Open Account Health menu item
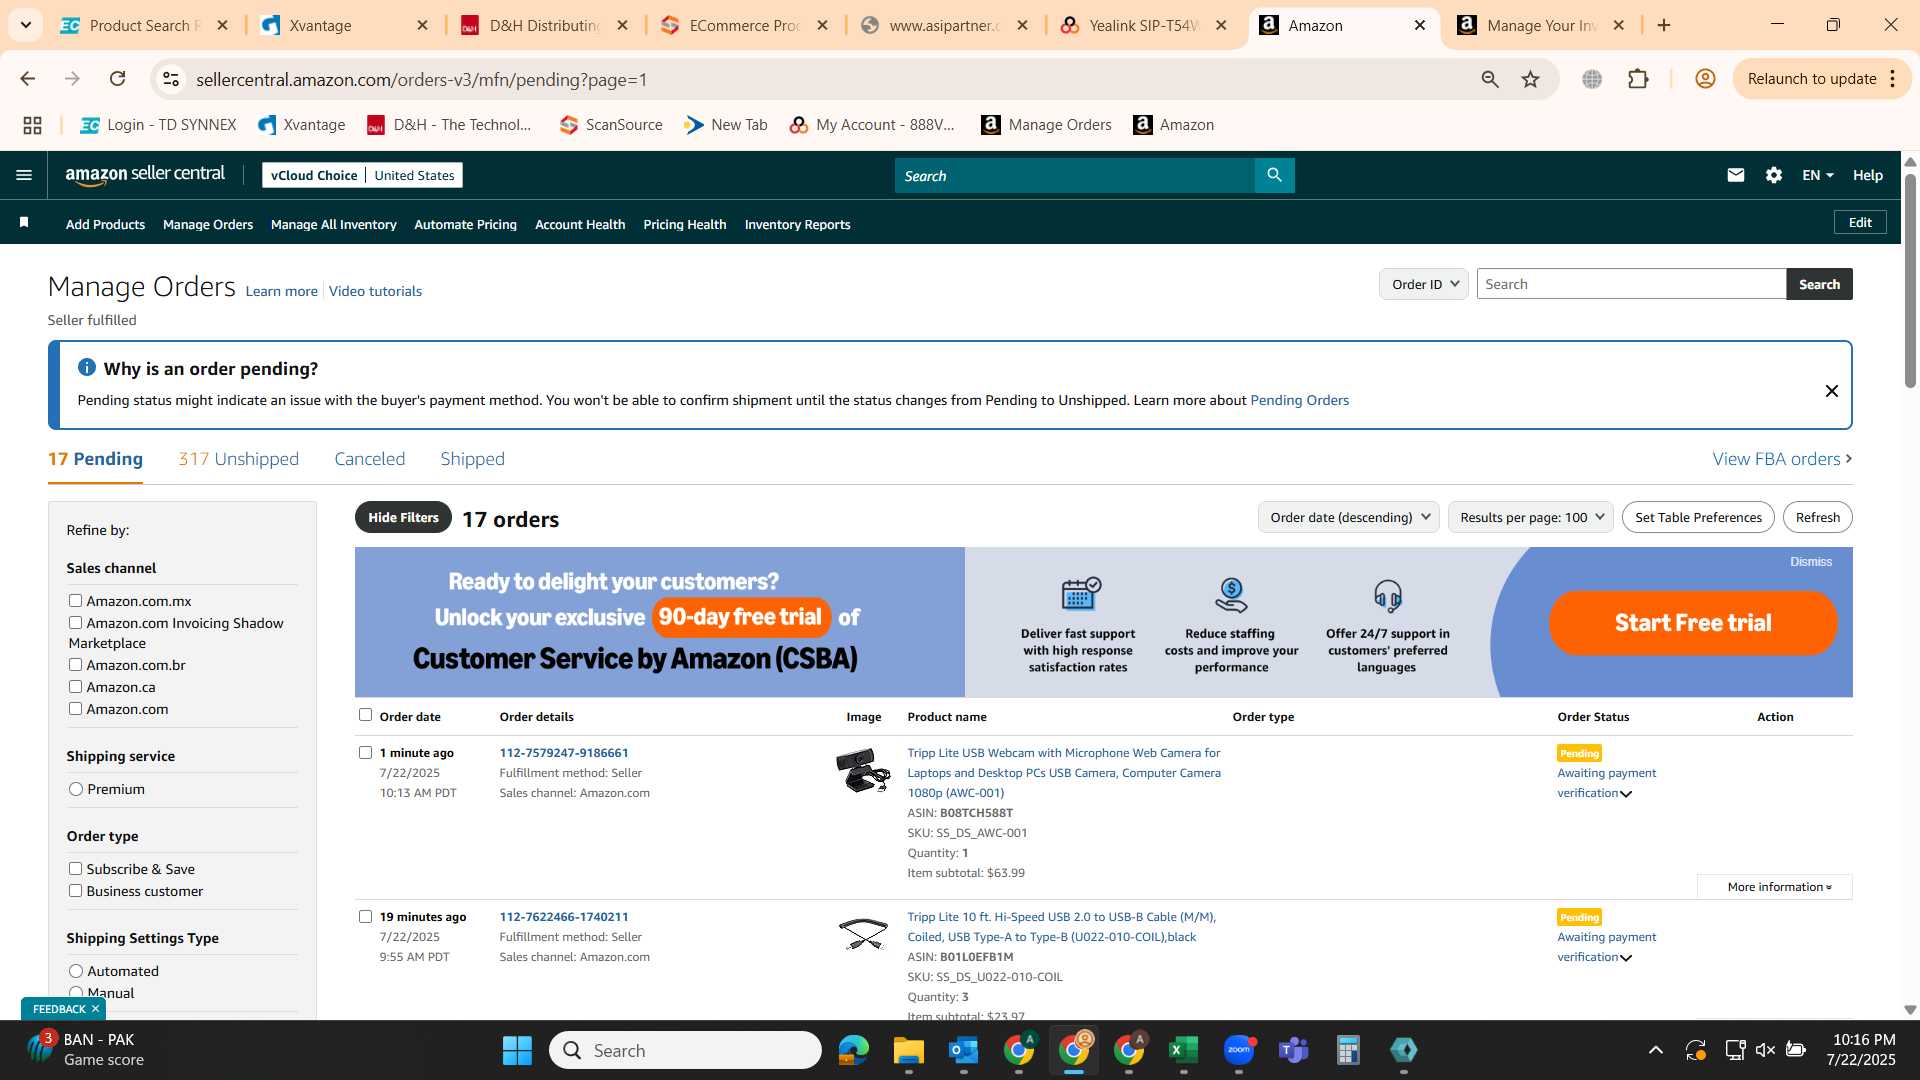Image resolution: width=1920 pixels, height=1080 pixels. (x=580, y=225)
